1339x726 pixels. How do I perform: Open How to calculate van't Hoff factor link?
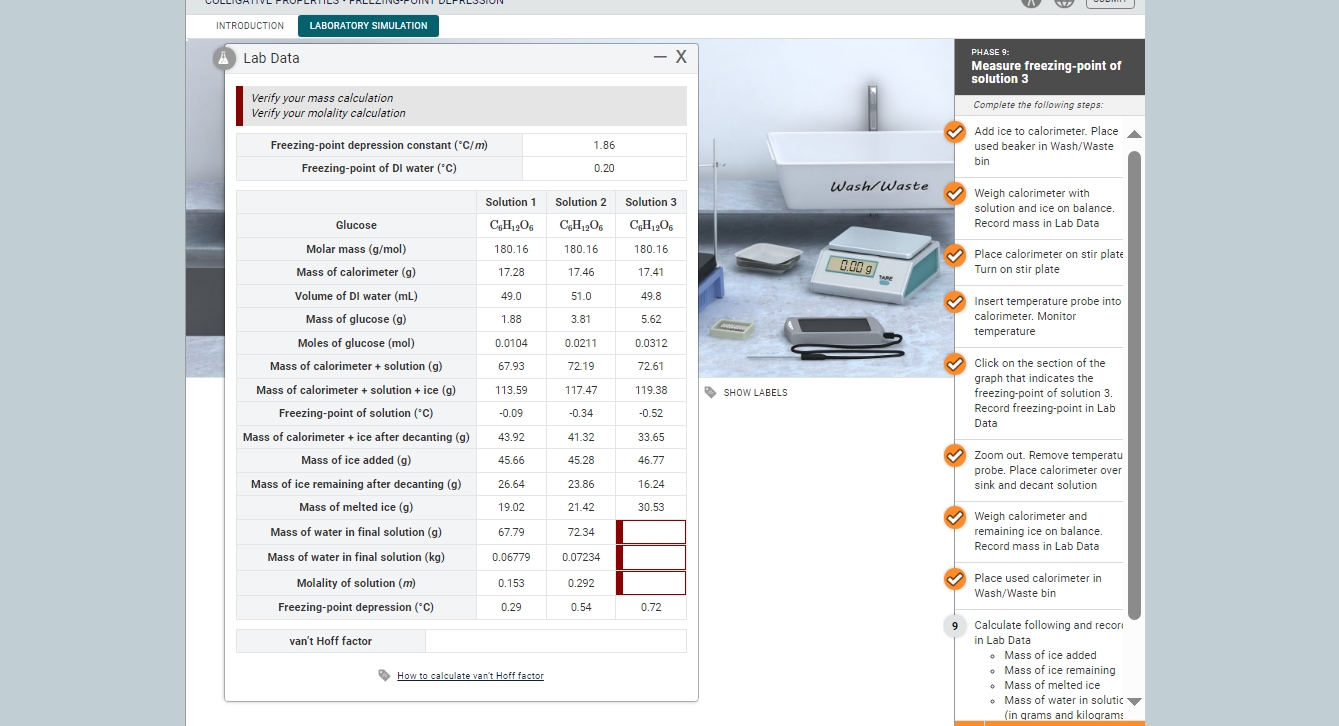click(x=470, y=675)
